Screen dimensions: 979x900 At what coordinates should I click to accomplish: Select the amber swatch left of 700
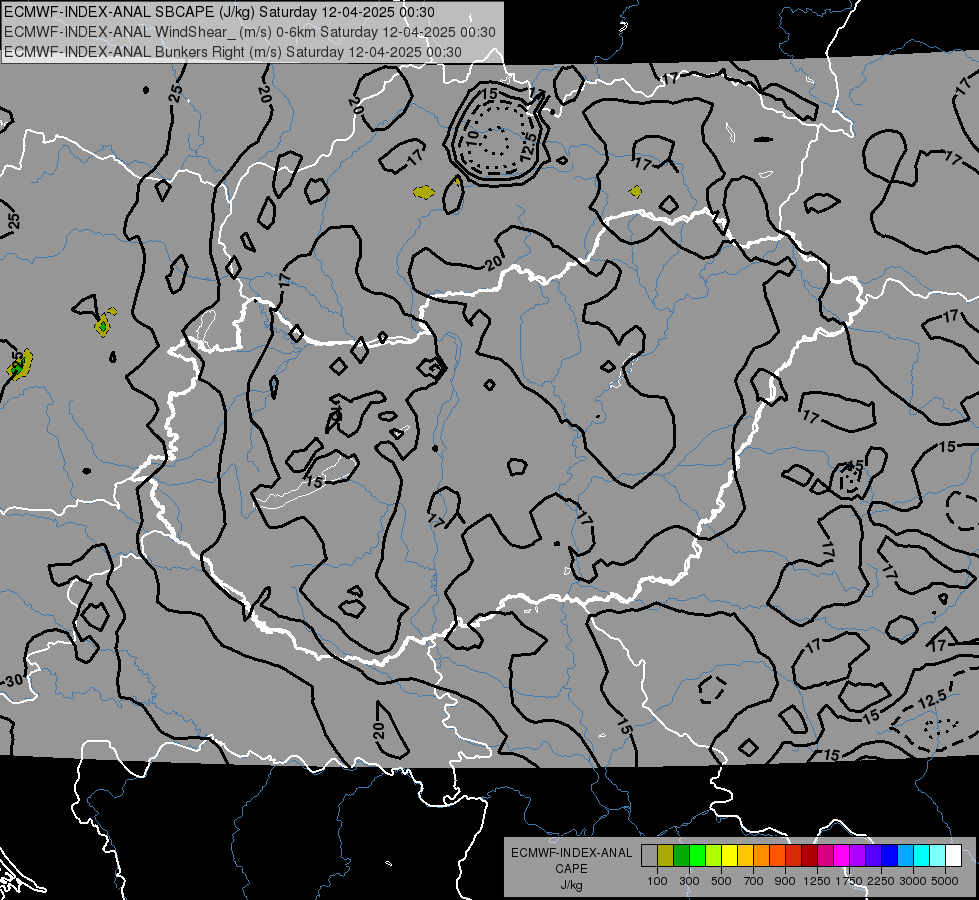[745, 855]
